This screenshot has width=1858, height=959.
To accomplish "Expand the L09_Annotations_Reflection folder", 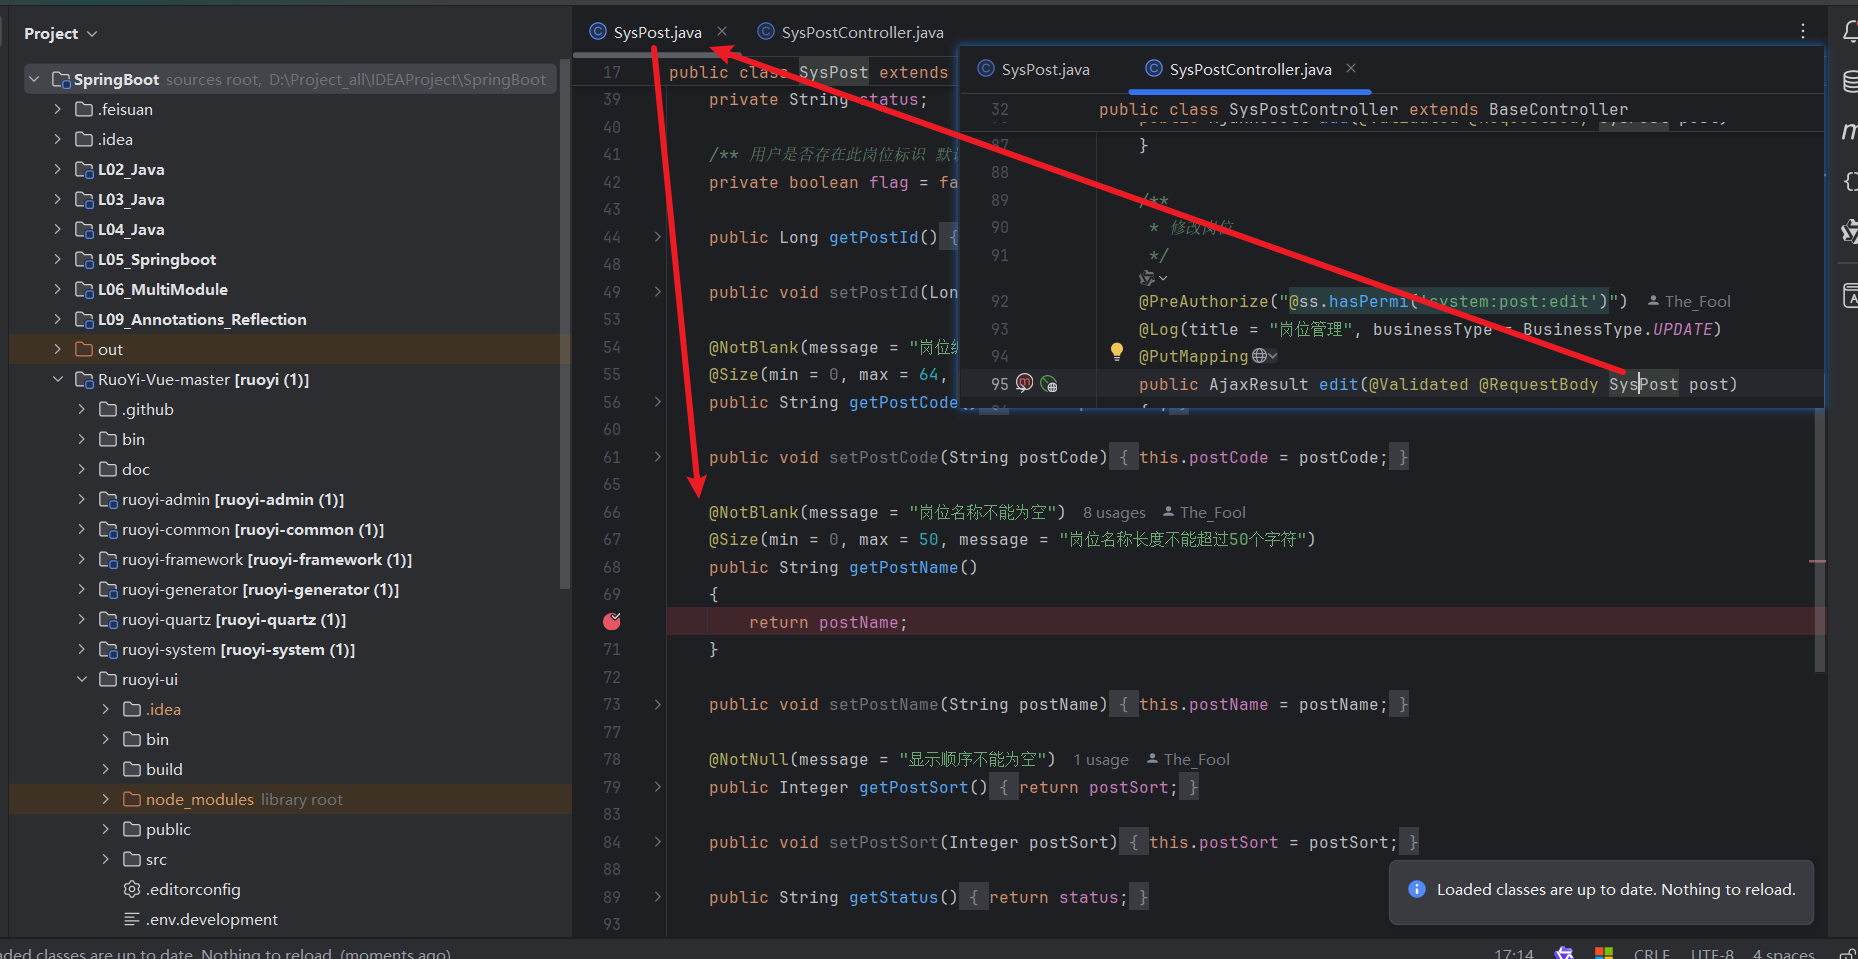I will [58, 319].
